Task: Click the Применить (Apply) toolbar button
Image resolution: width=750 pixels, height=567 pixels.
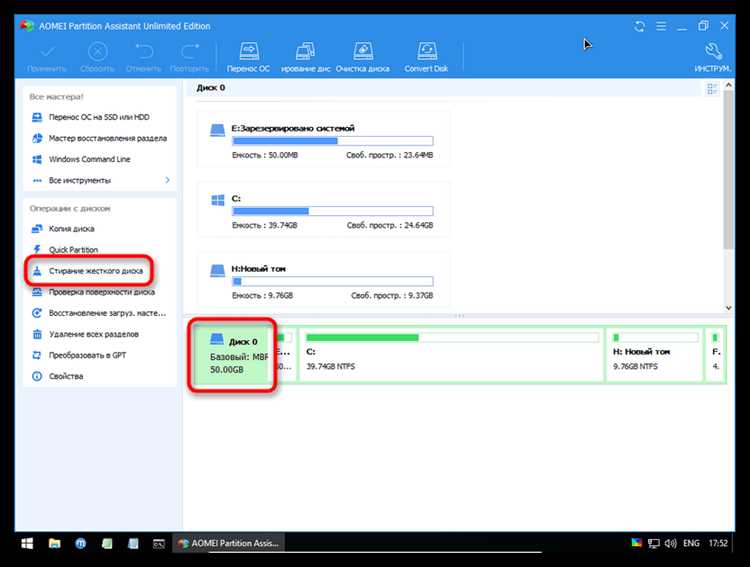Action: 47,57
